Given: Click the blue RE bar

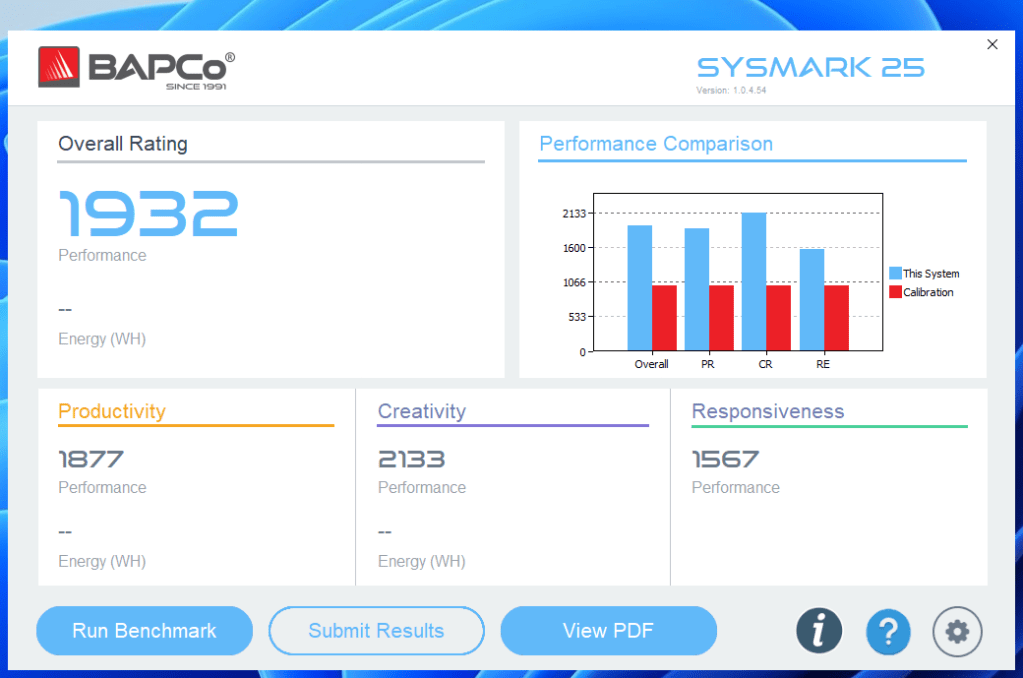Looking at the screenshot, I should click(814, 300).
